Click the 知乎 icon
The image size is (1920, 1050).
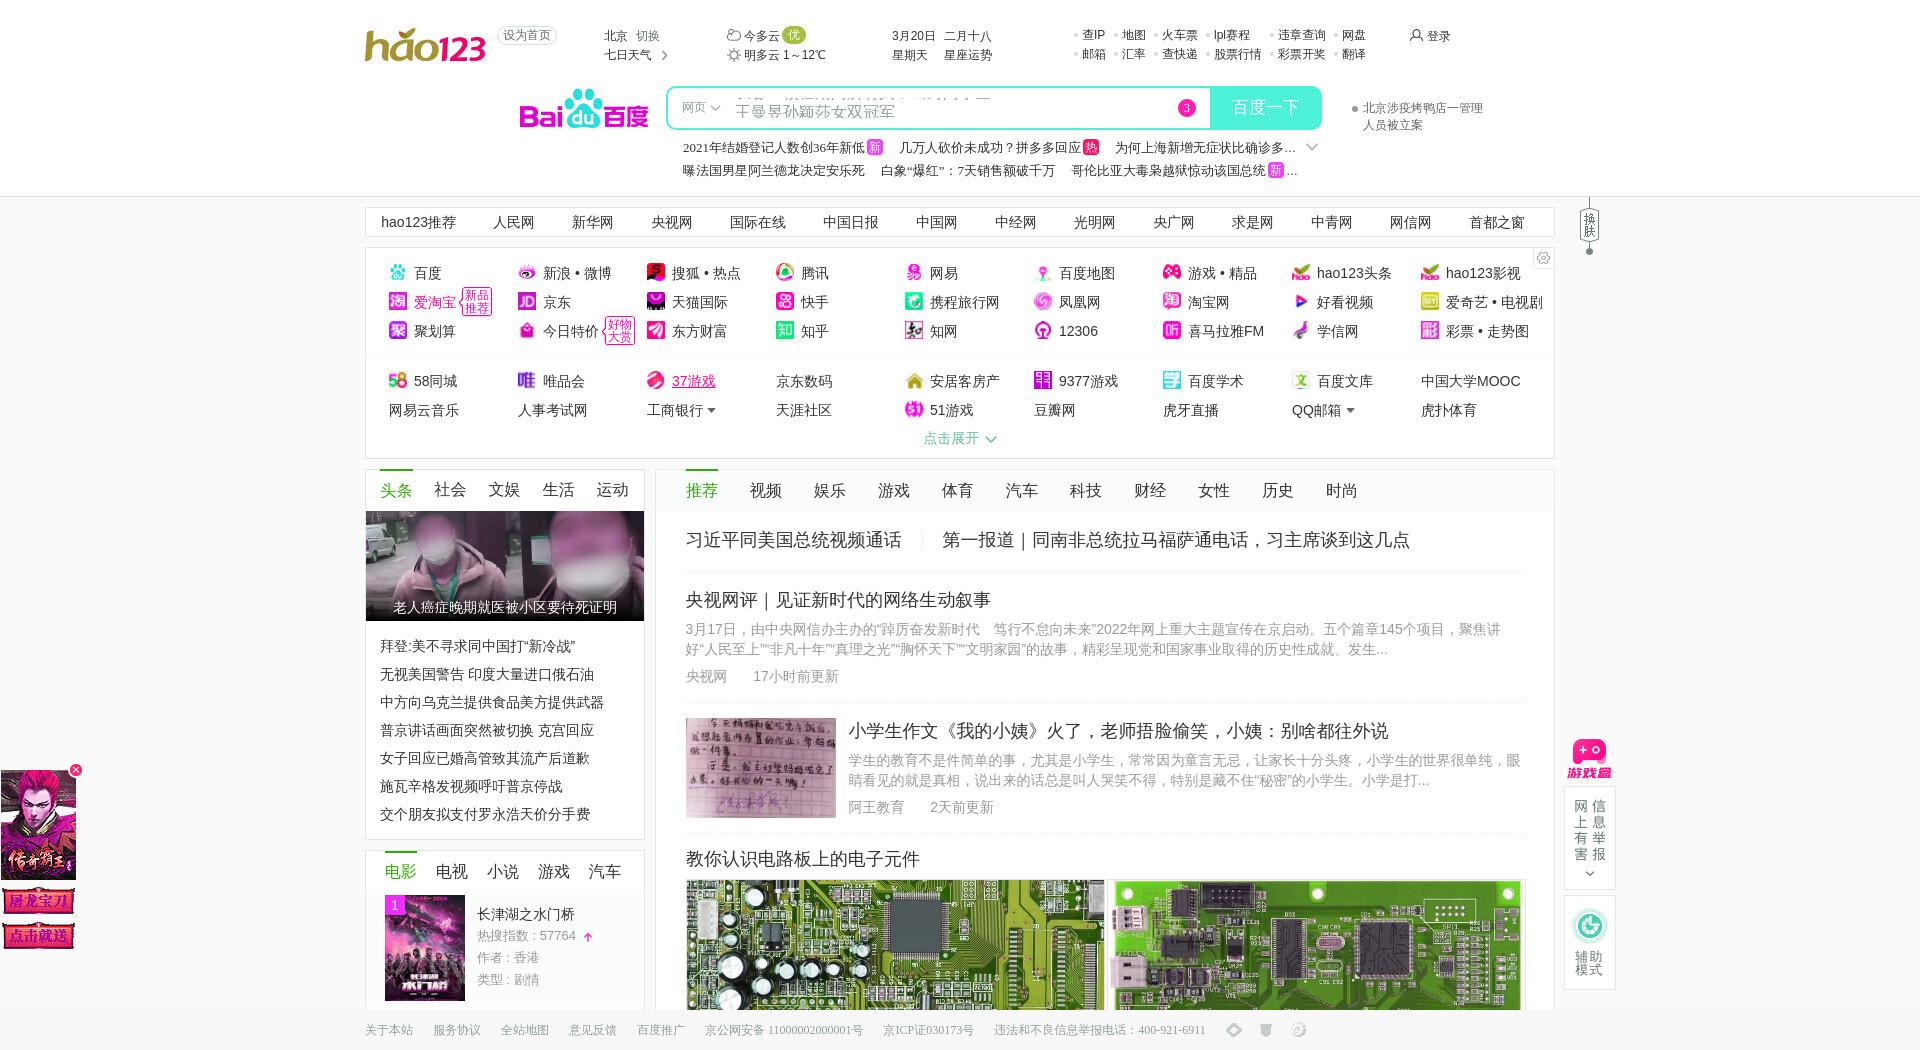point(785,331)
